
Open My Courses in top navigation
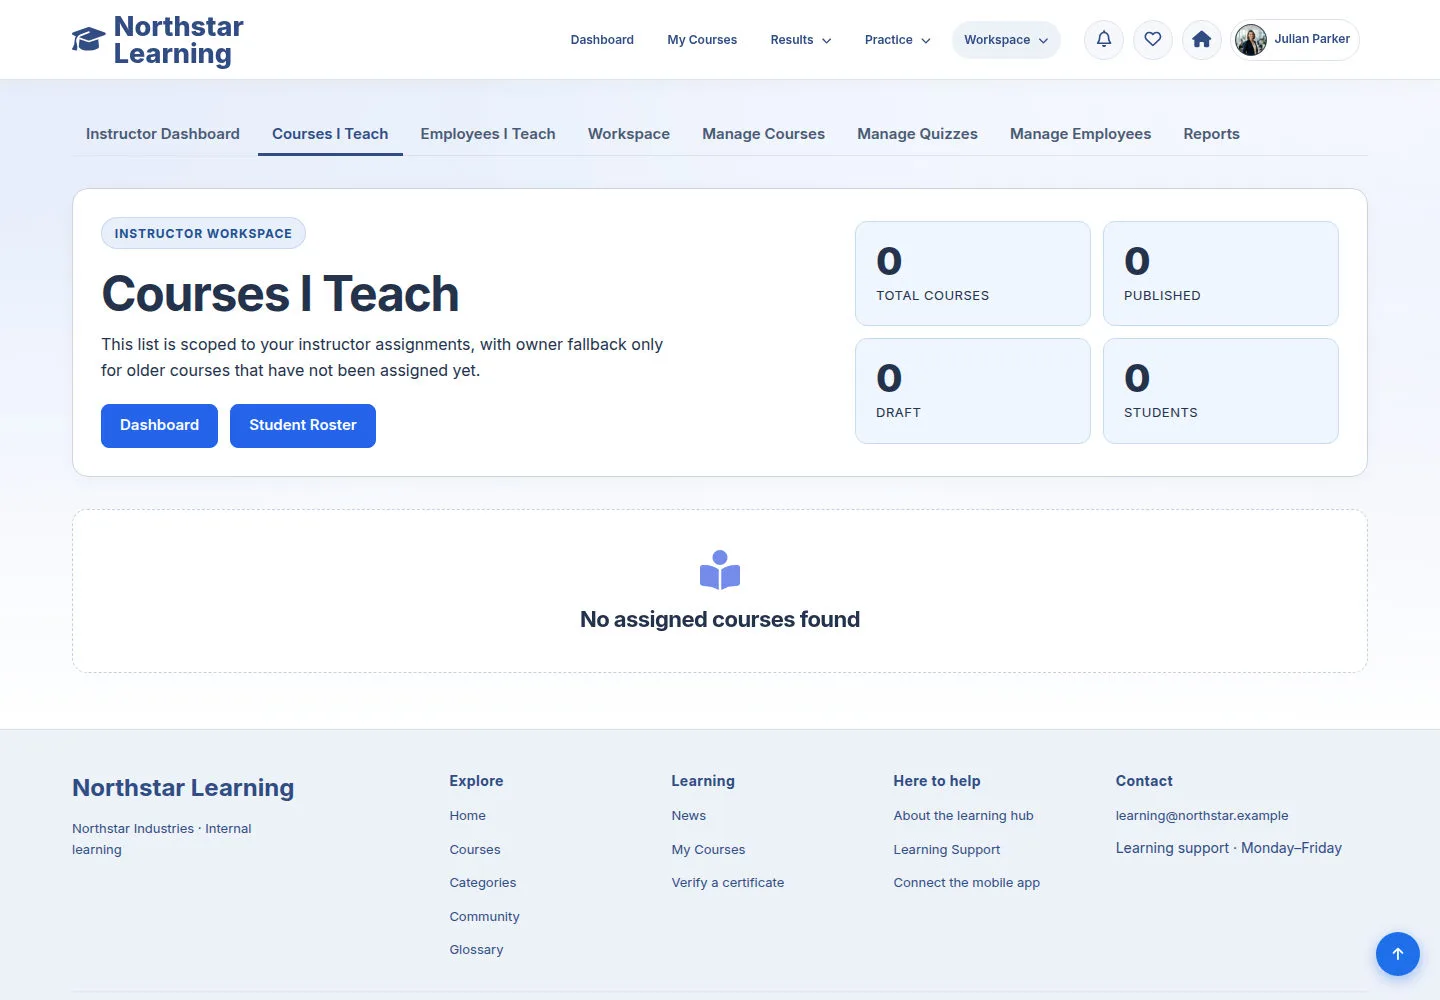[702, 40]
